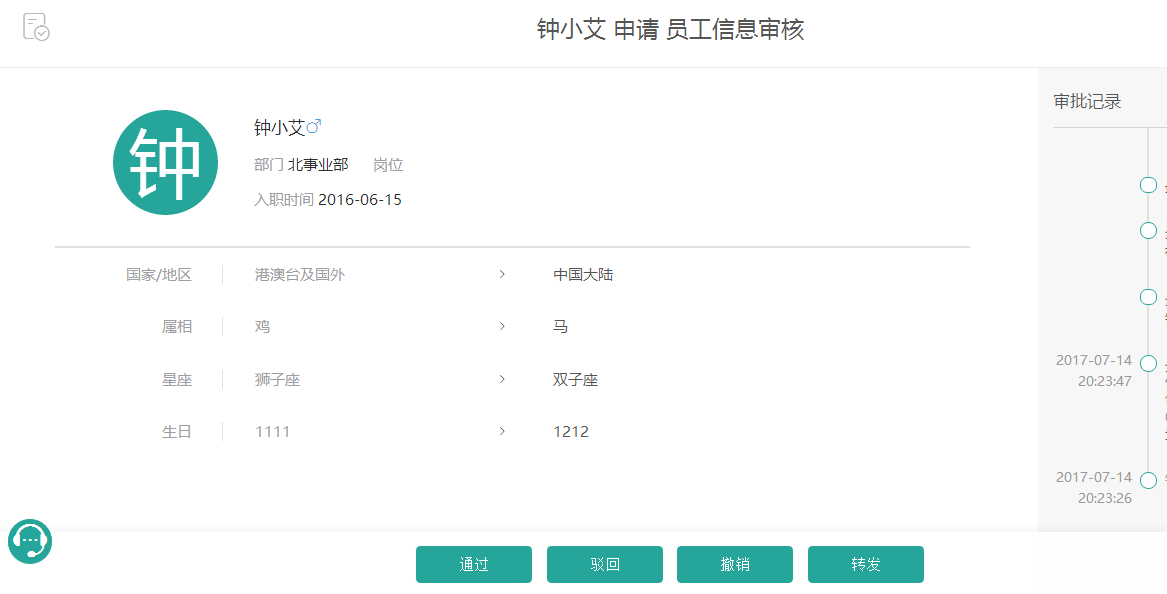
Task: Click the page title 钟小艾 申请 员工信息审核
Action: tap(671, 30)
